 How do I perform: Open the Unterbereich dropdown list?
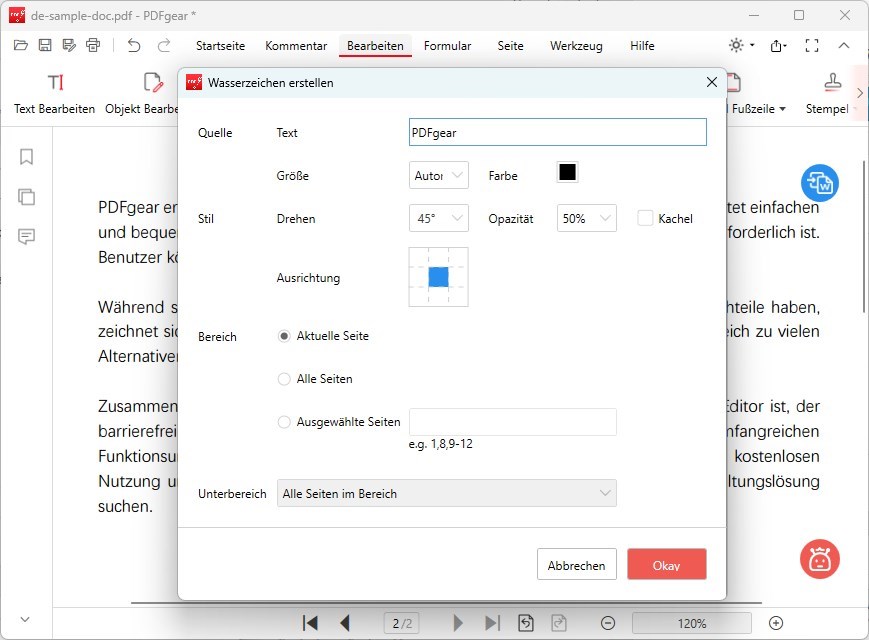click(446, 493)
